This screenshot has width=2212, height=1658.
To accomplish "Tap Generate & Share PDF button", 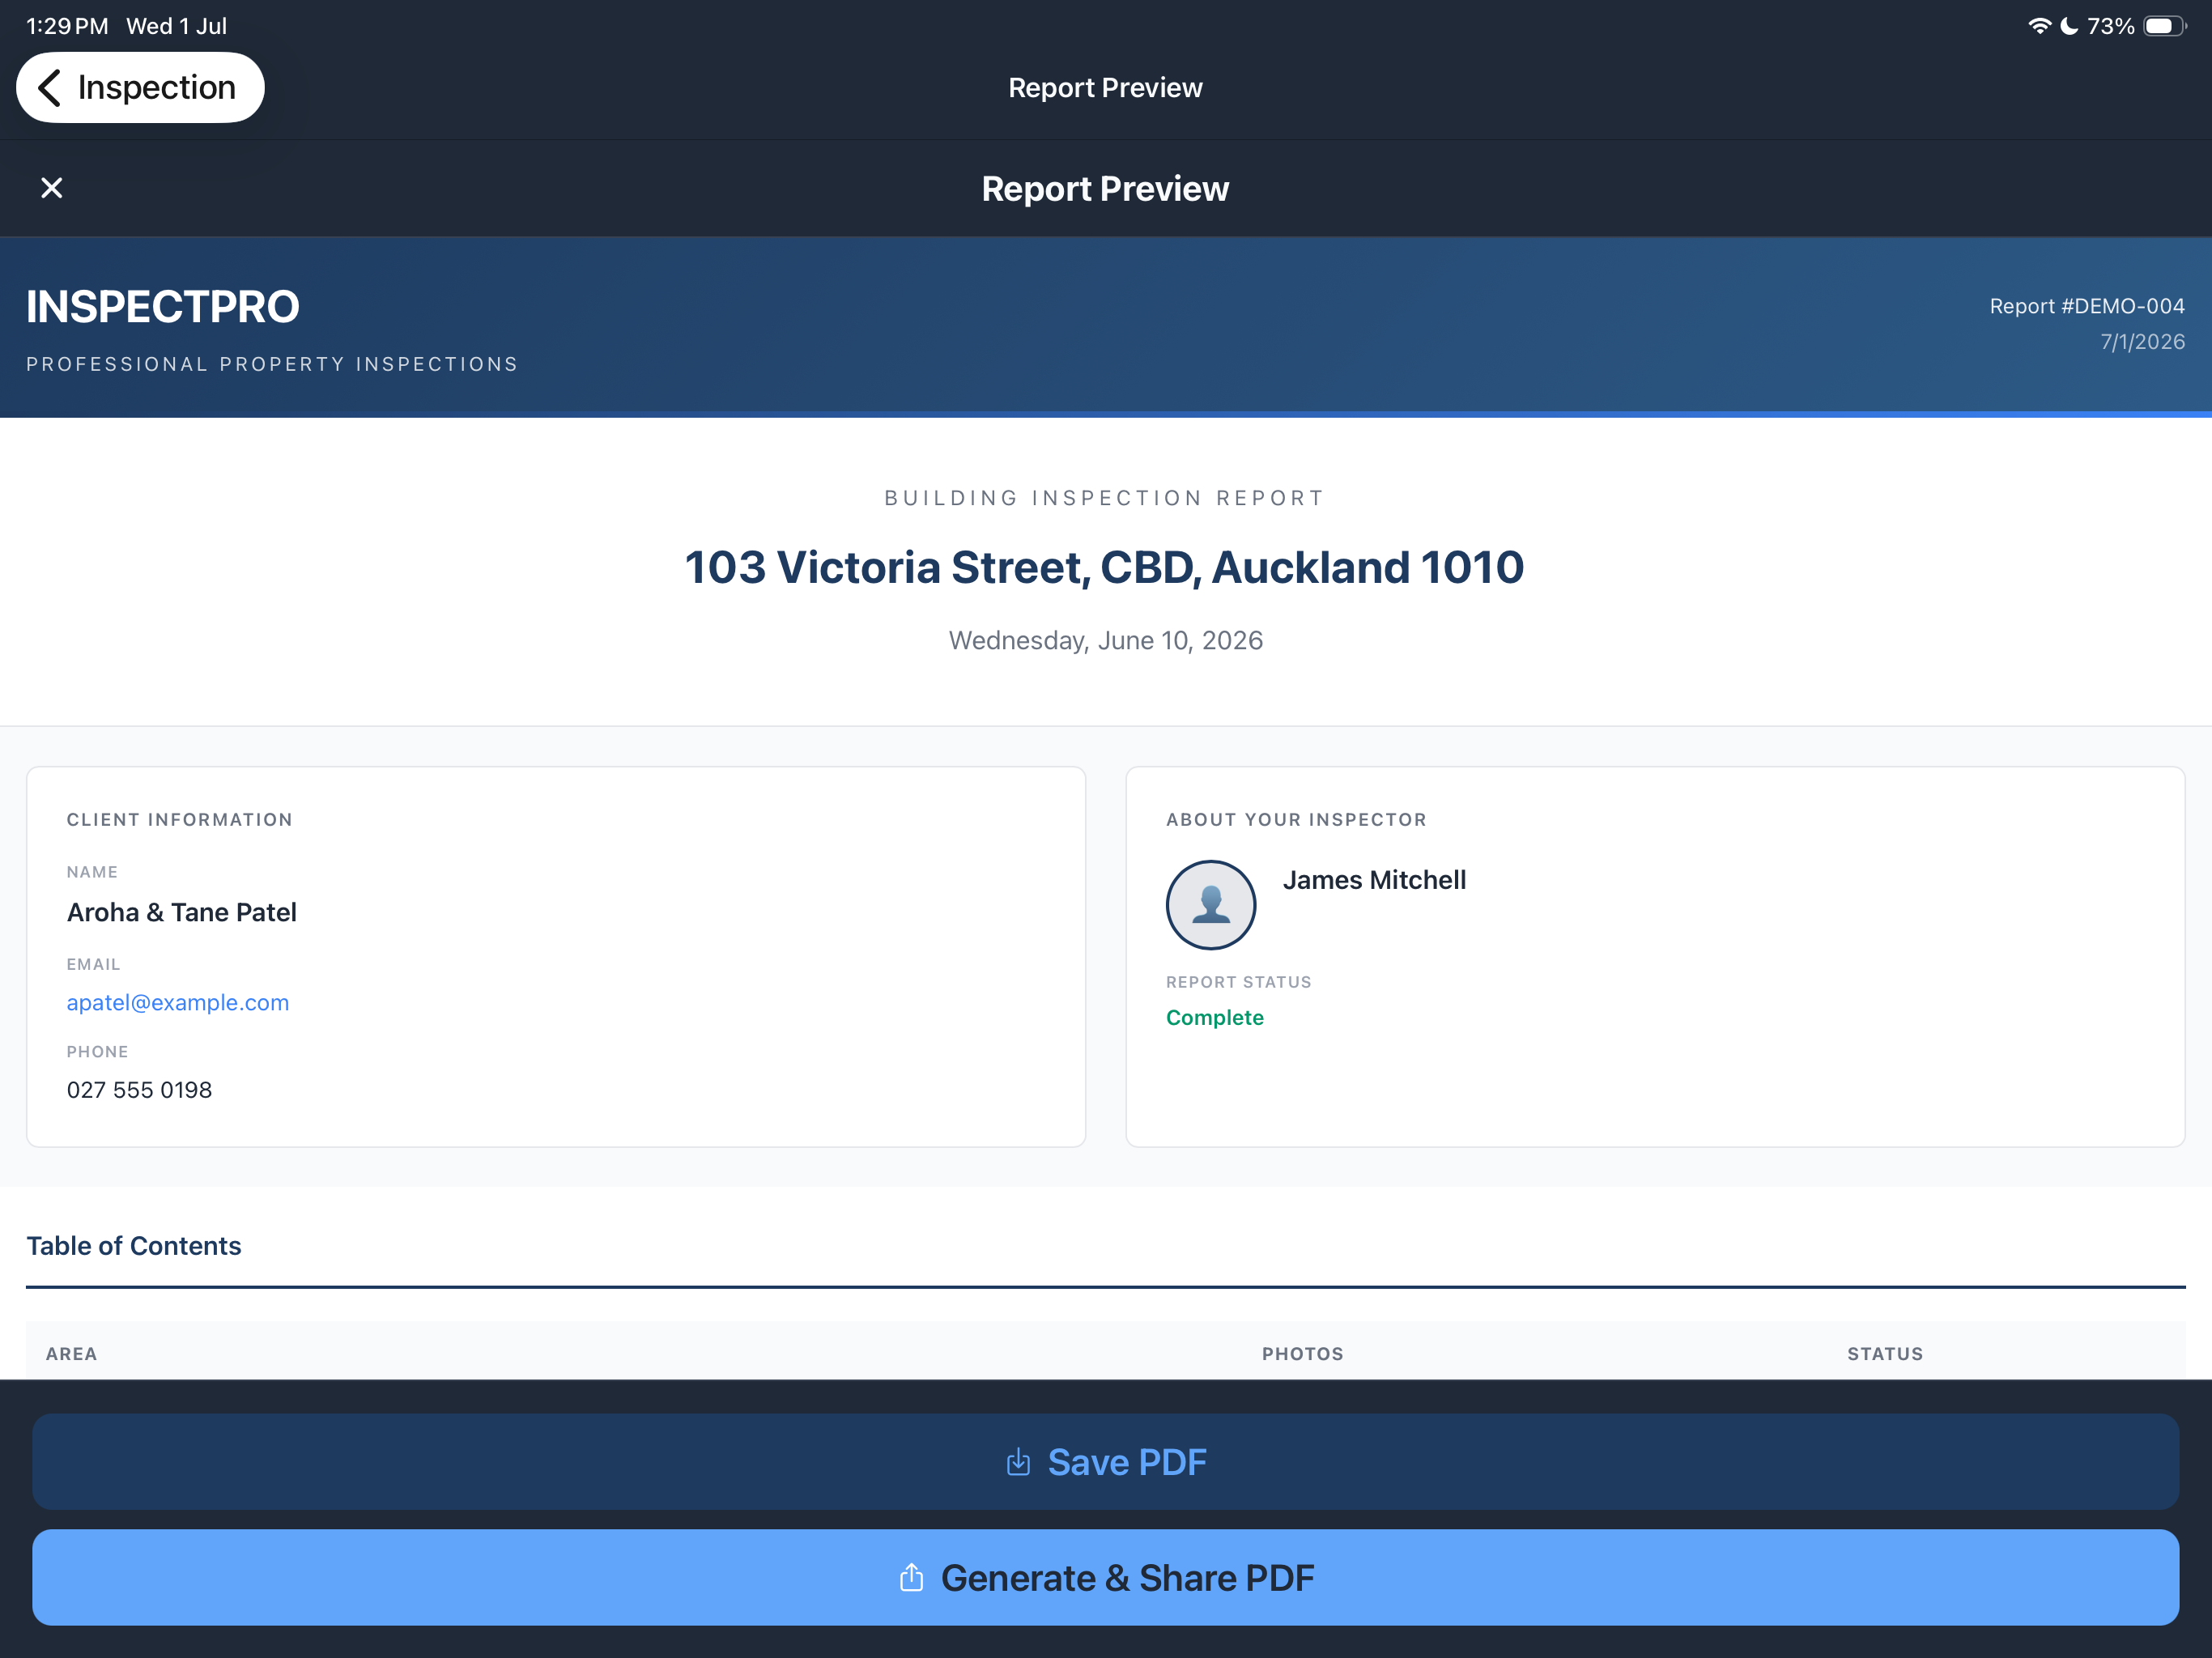I will click(1105, 1577).
